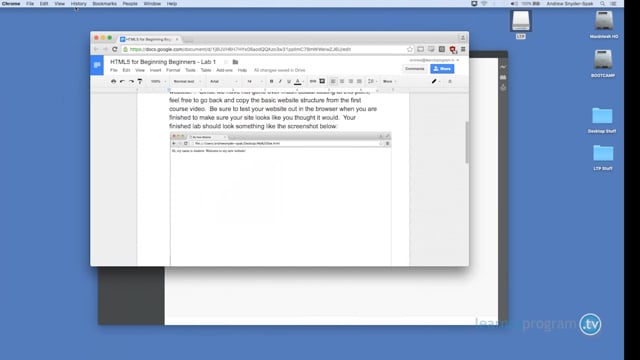Click 'All changes saved in Drive' status

[280, 70]
